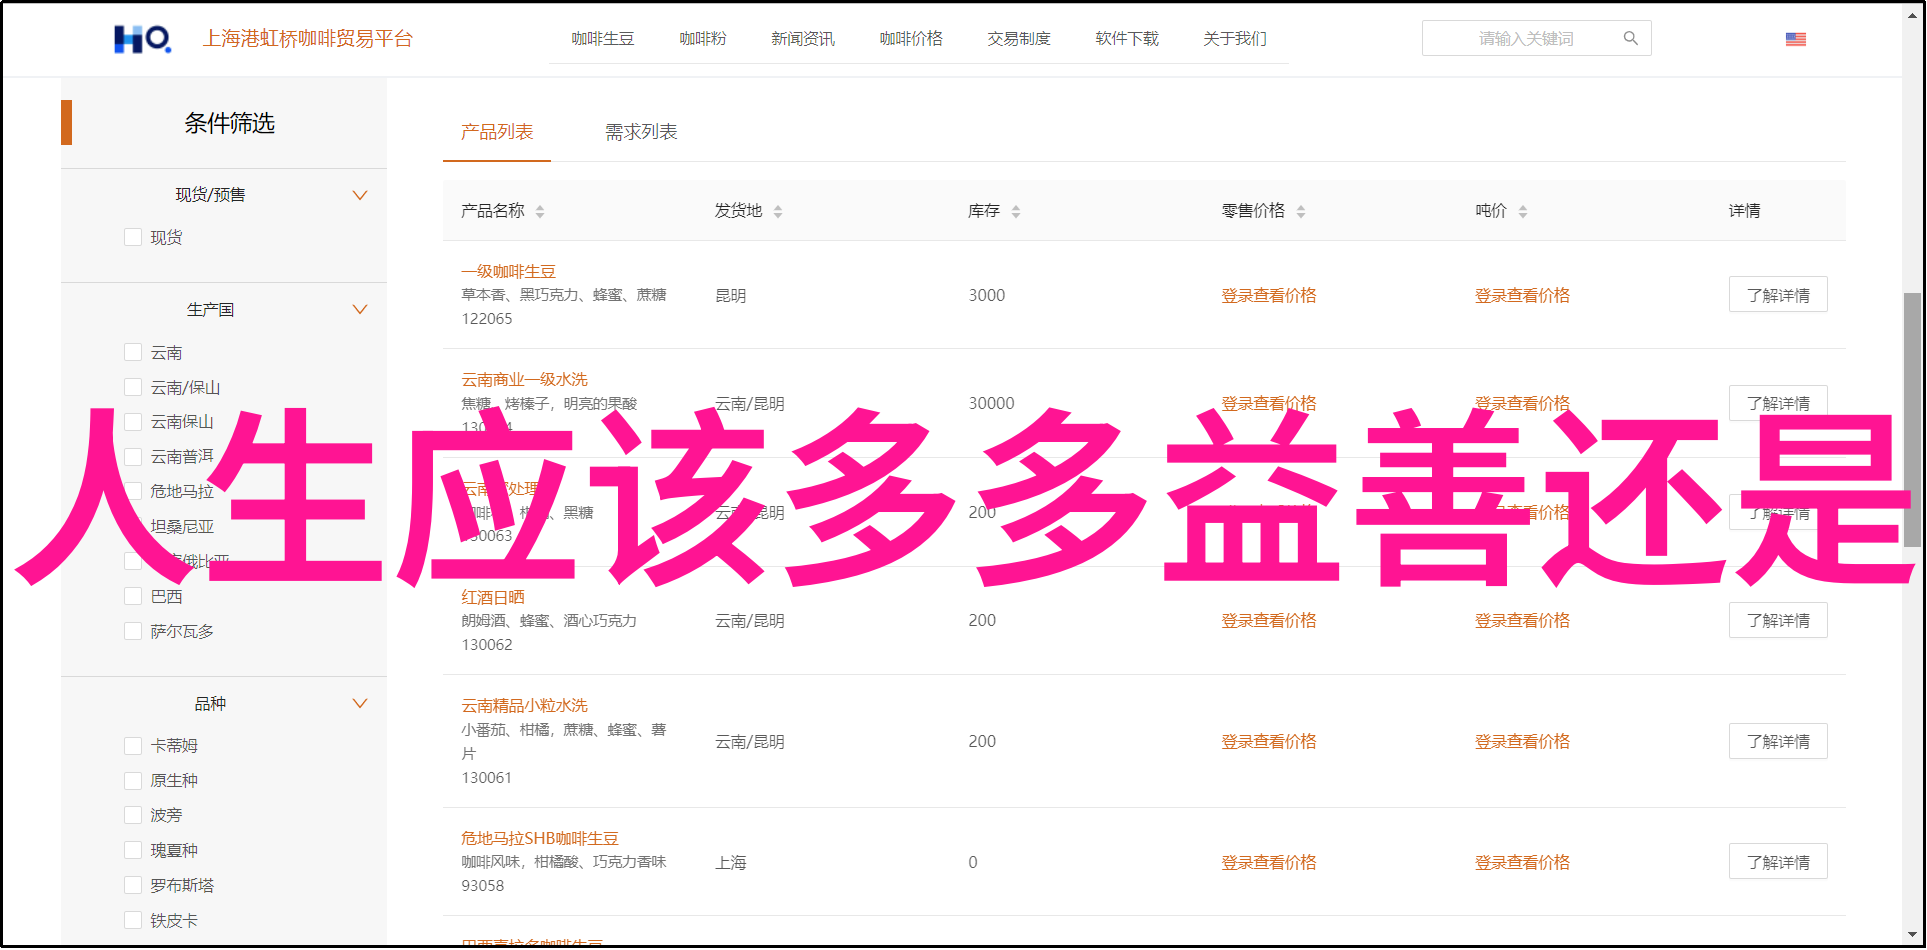
Task: Open the 云南商业一级水洗 product link
Action: click(x=524, y=379)
